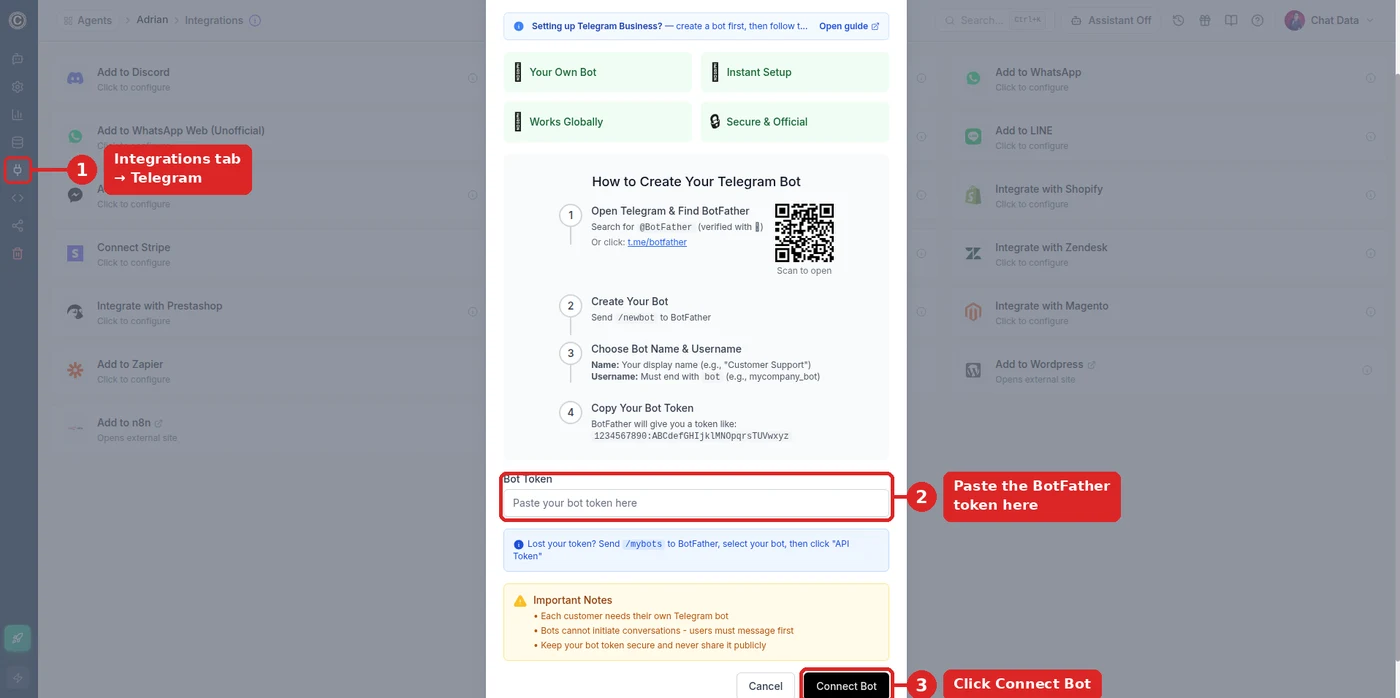Click info icon on Integrate with Shopify row
Screen dimensions: 1400x698
[1371, 195]
